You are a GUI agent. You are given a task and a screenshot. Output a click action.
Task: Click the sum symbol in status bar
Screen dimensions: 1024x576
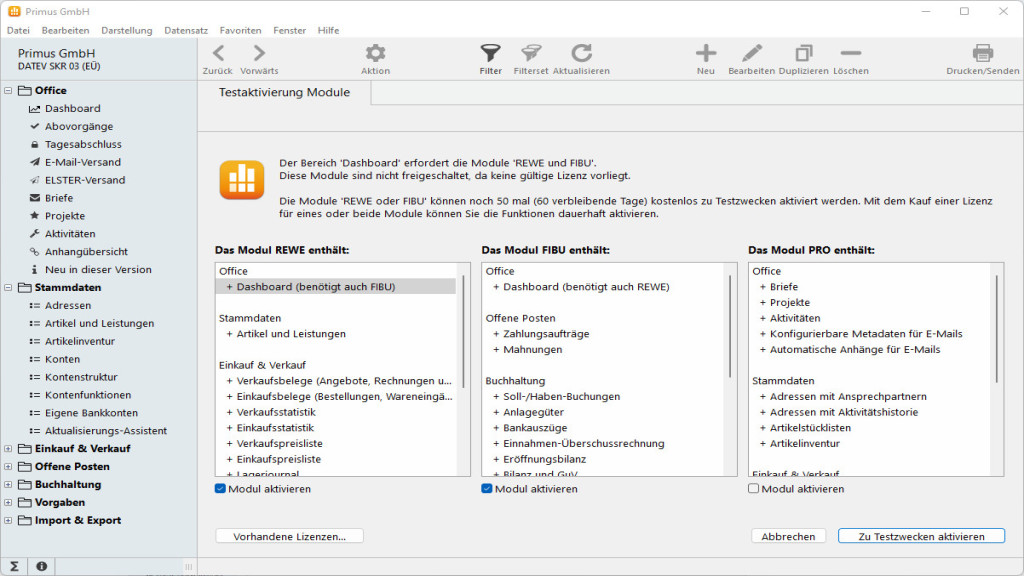click(x=15, y=566)
